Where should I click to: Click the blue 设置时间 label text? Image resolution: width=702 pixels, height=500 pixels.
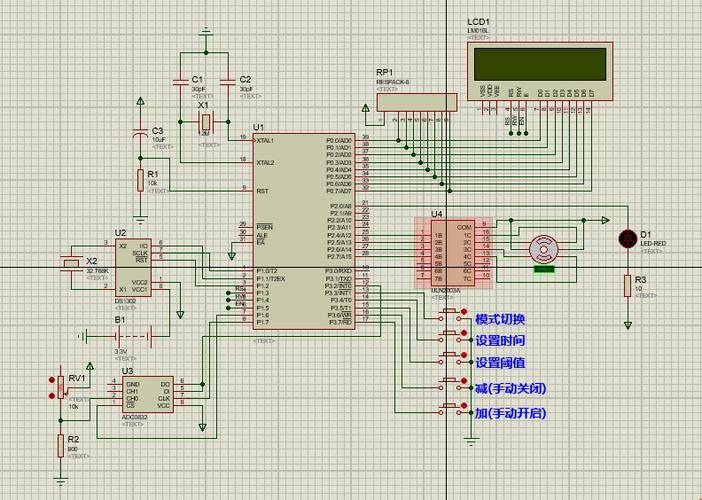500,341
